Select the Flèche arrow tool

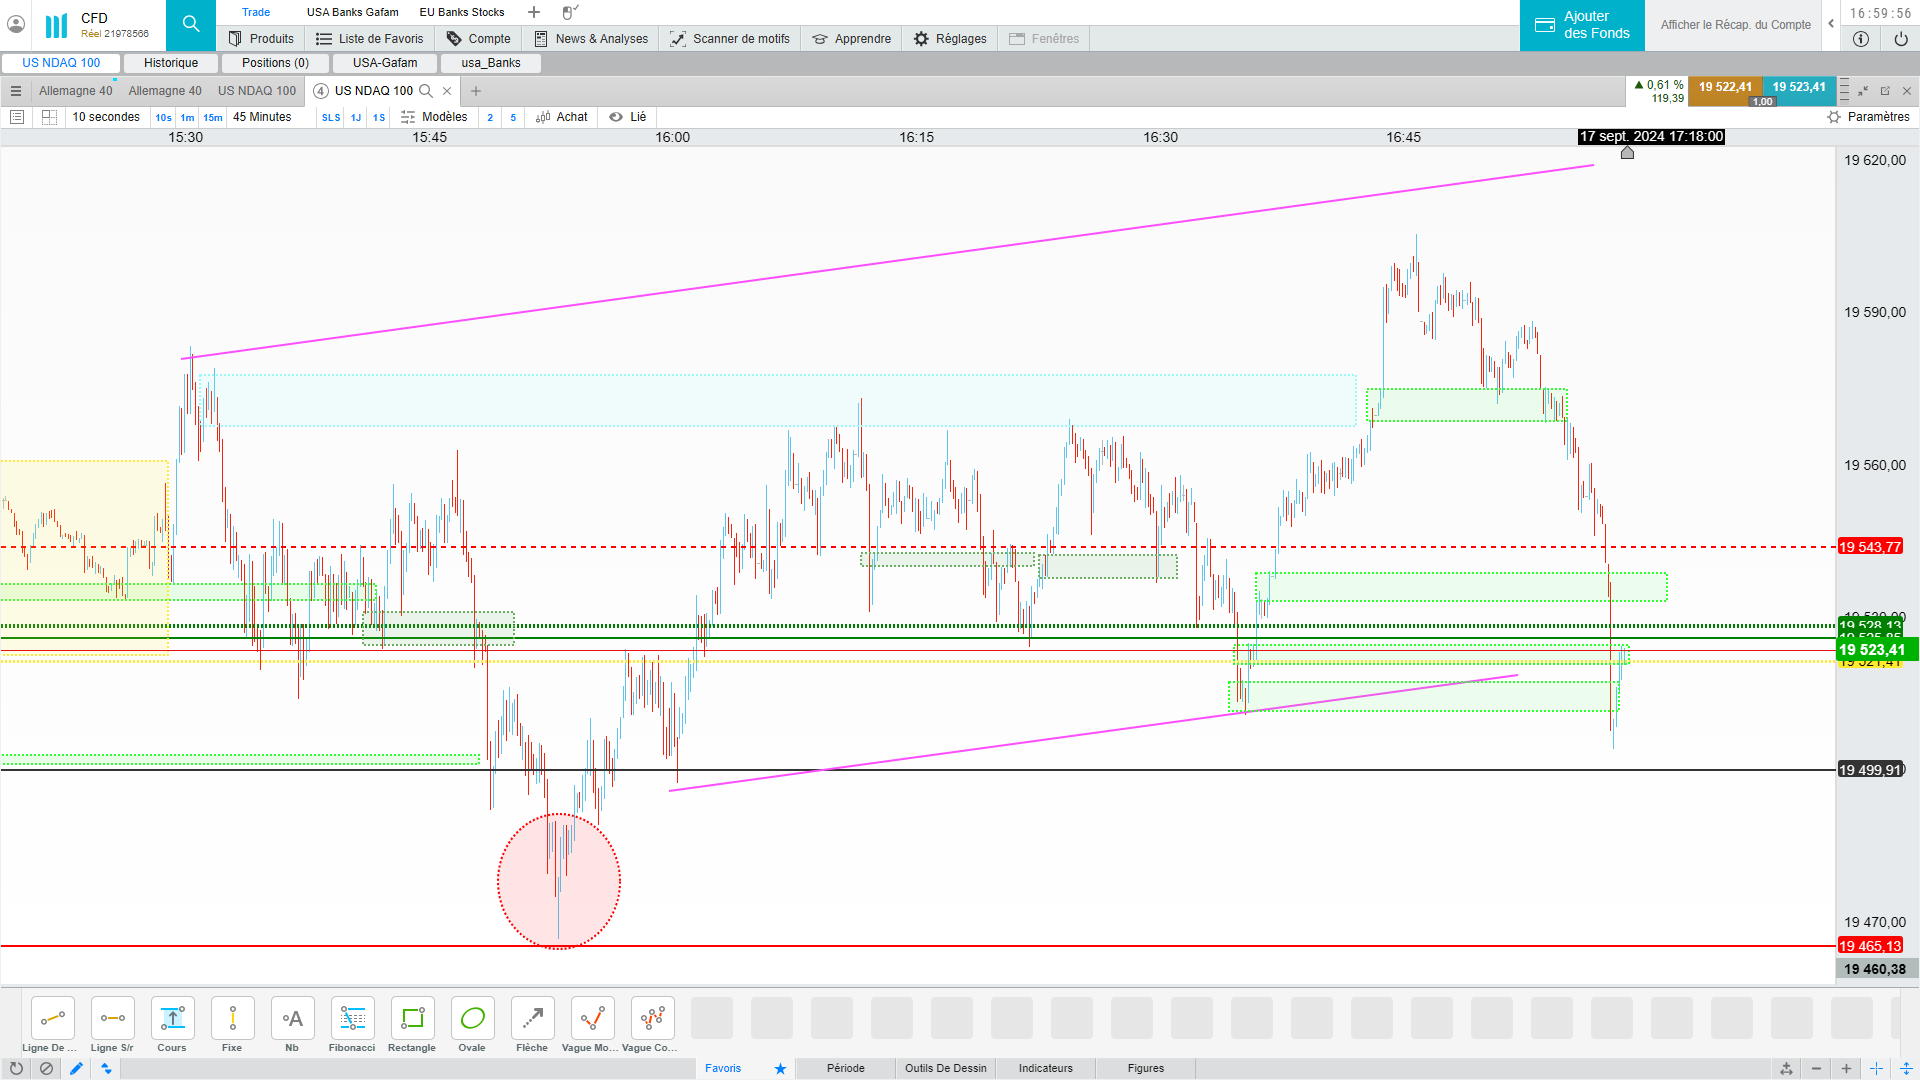point(532,1019)
